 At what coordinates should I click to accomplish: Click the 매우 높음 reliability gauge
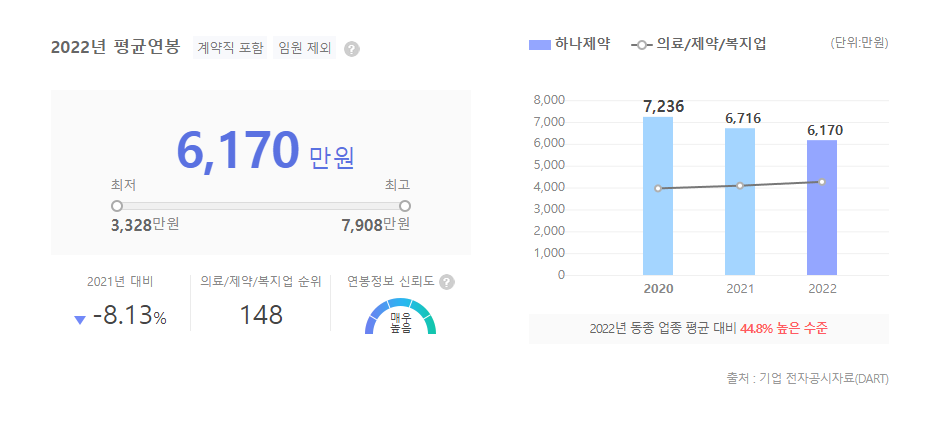[x=400, y=316]
